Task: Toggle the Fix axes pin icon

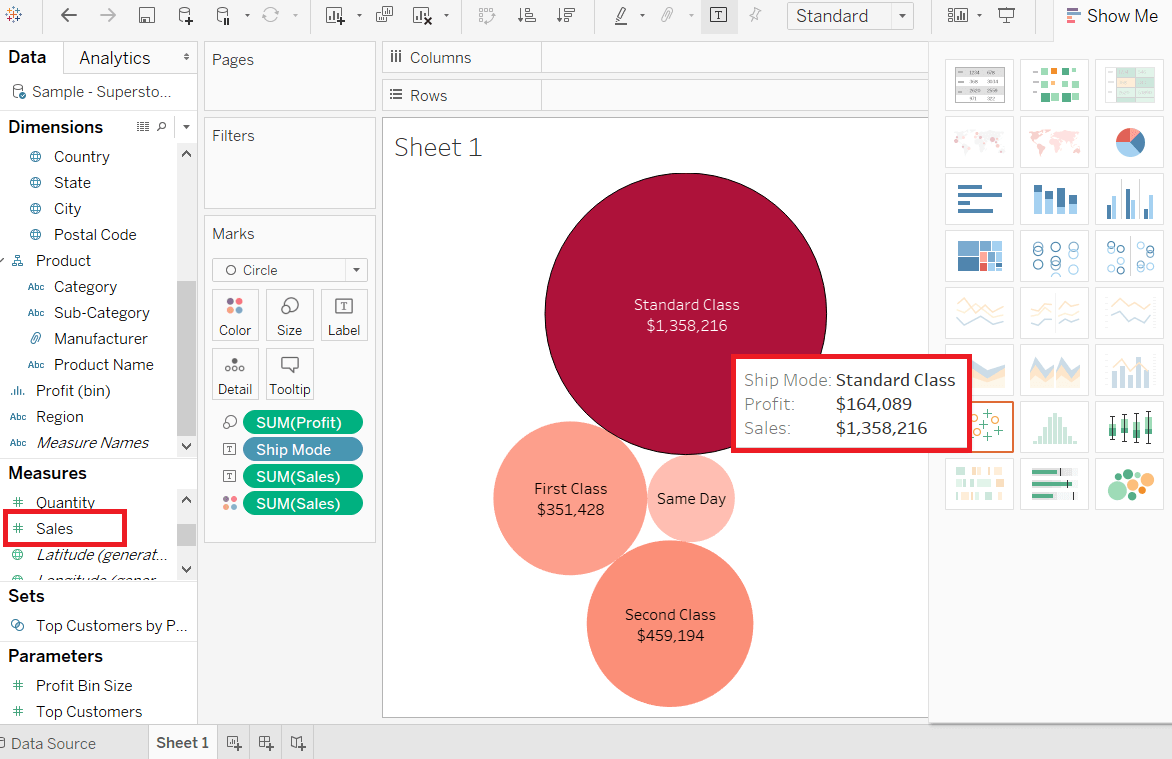Action: pyautogui.click(x=755, y=15)
